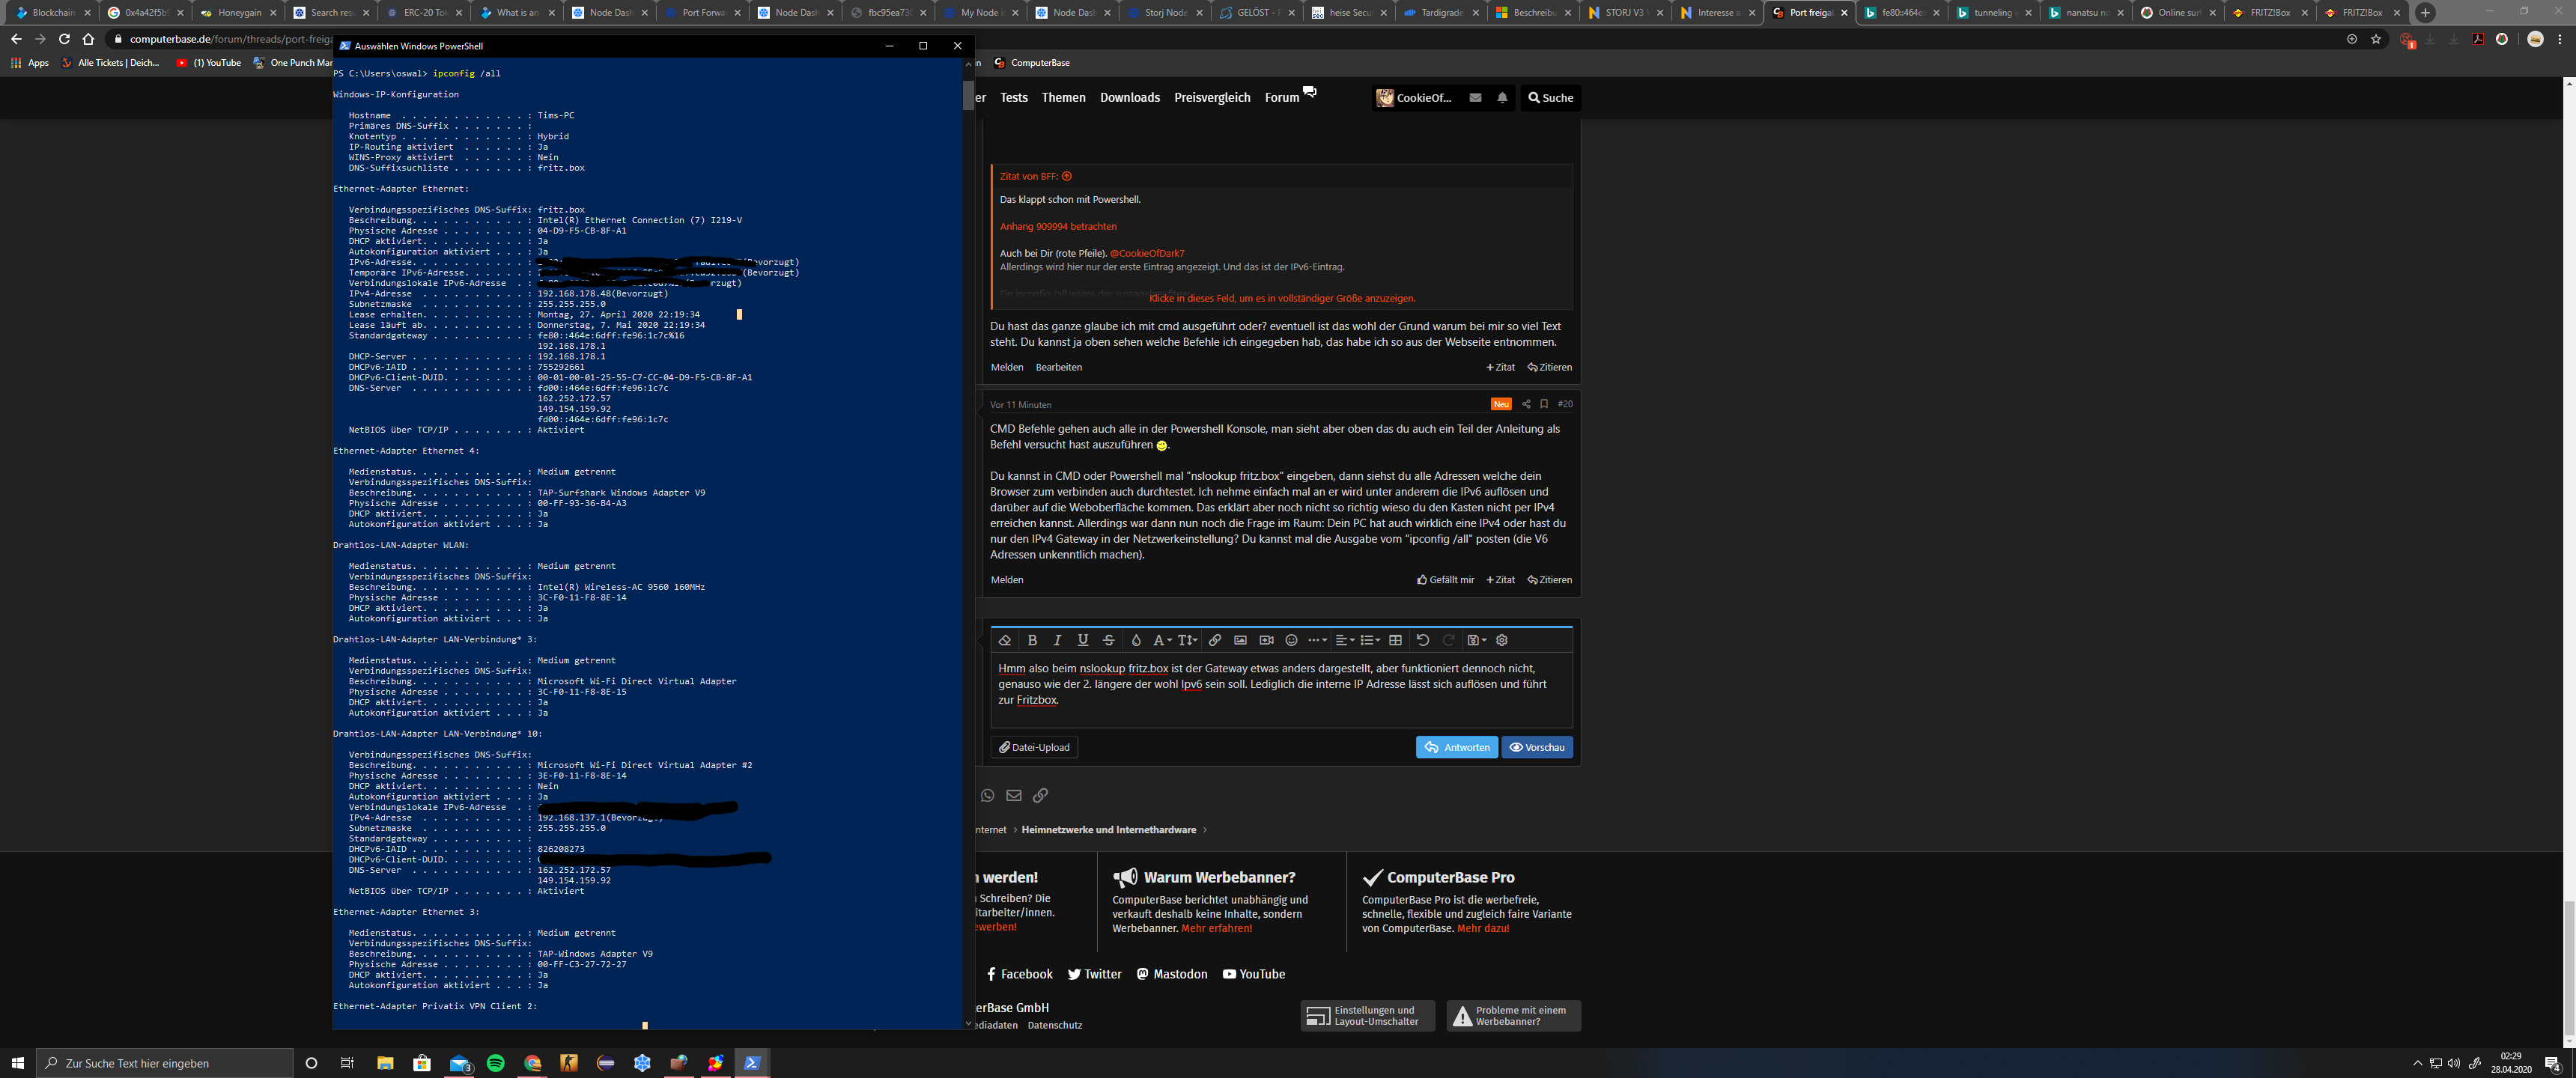This screenshot has width=2576, height=1078.
Task: Click the Datei-Upload button
Action: coord(1034,747)
